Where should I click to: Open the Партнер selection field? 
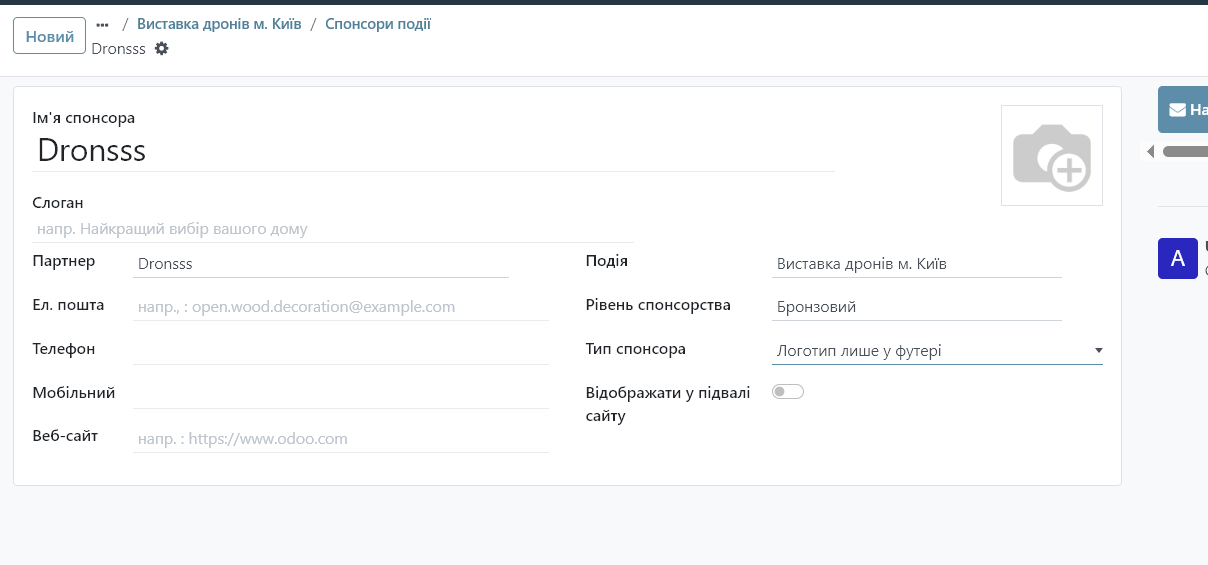[x=320, y=264]
